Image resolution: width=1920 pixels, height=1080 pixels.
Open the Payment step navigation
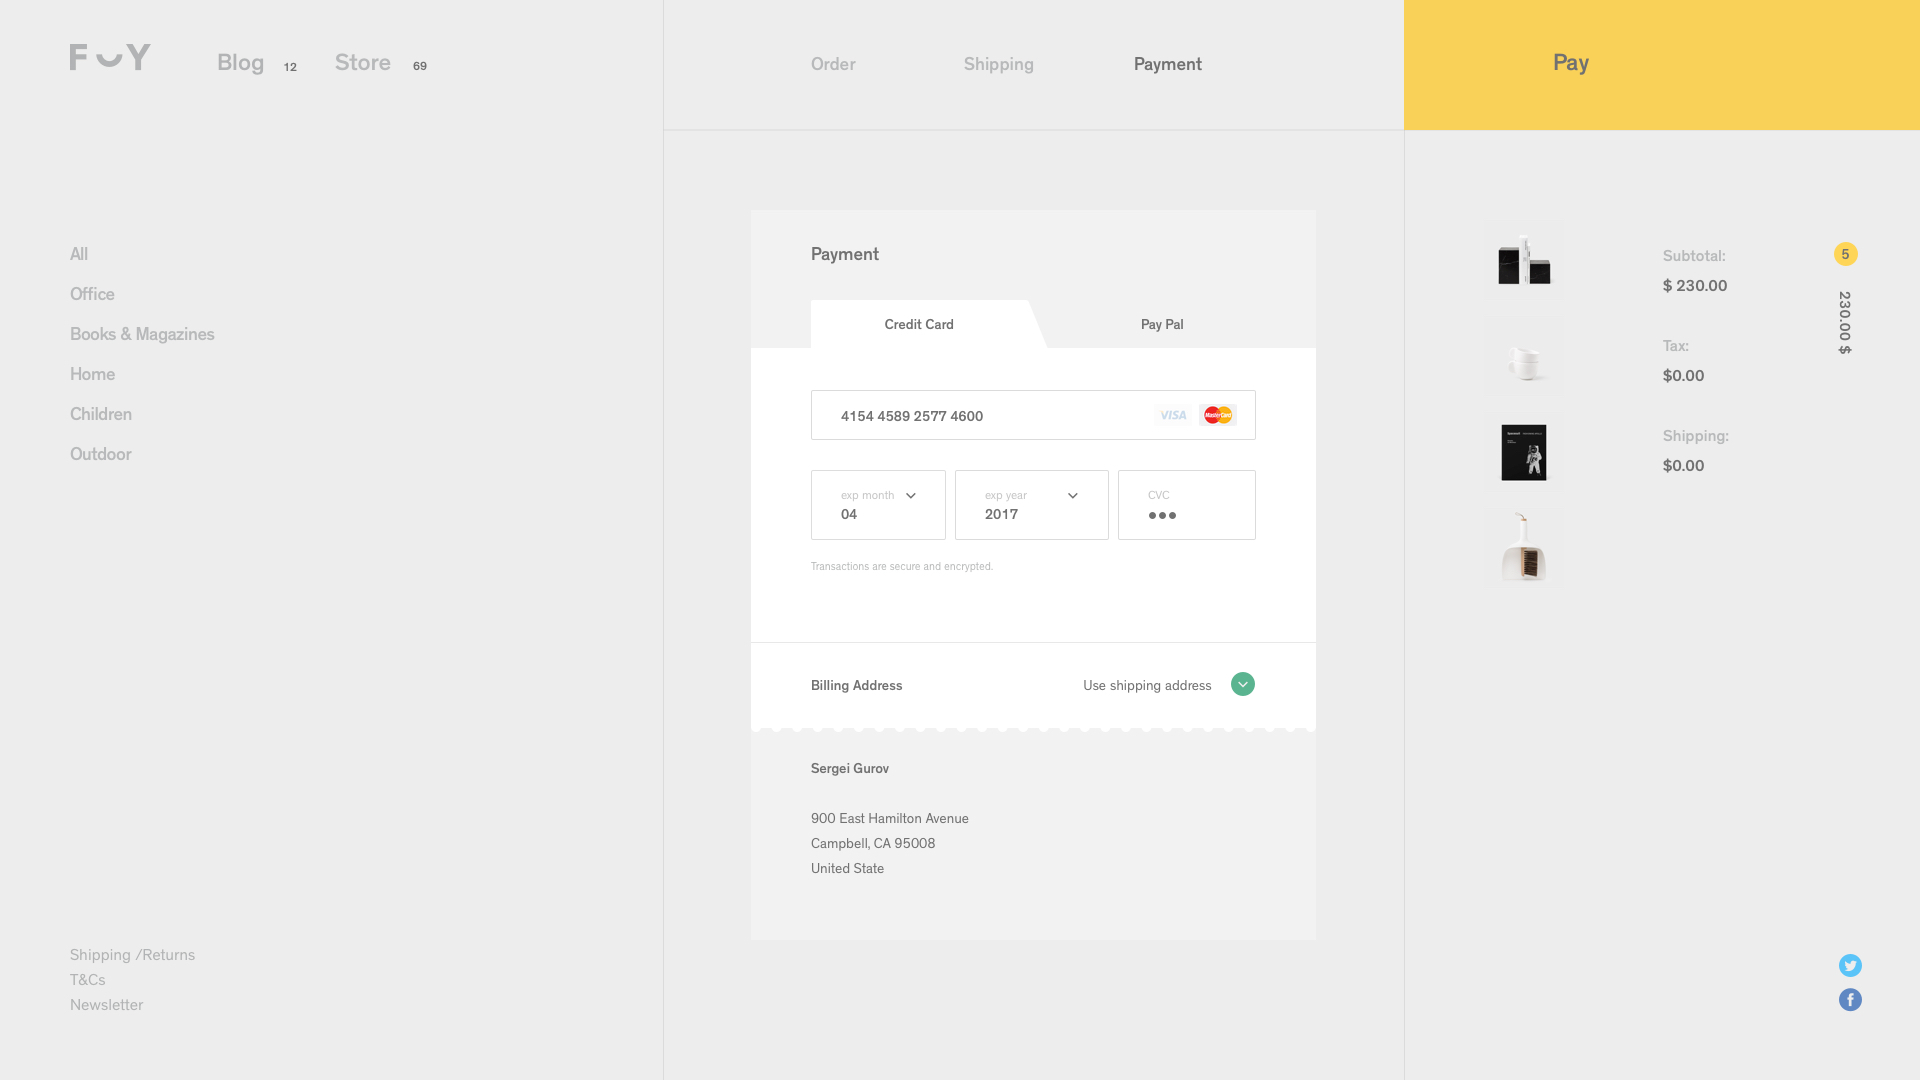coord(1168,63)
